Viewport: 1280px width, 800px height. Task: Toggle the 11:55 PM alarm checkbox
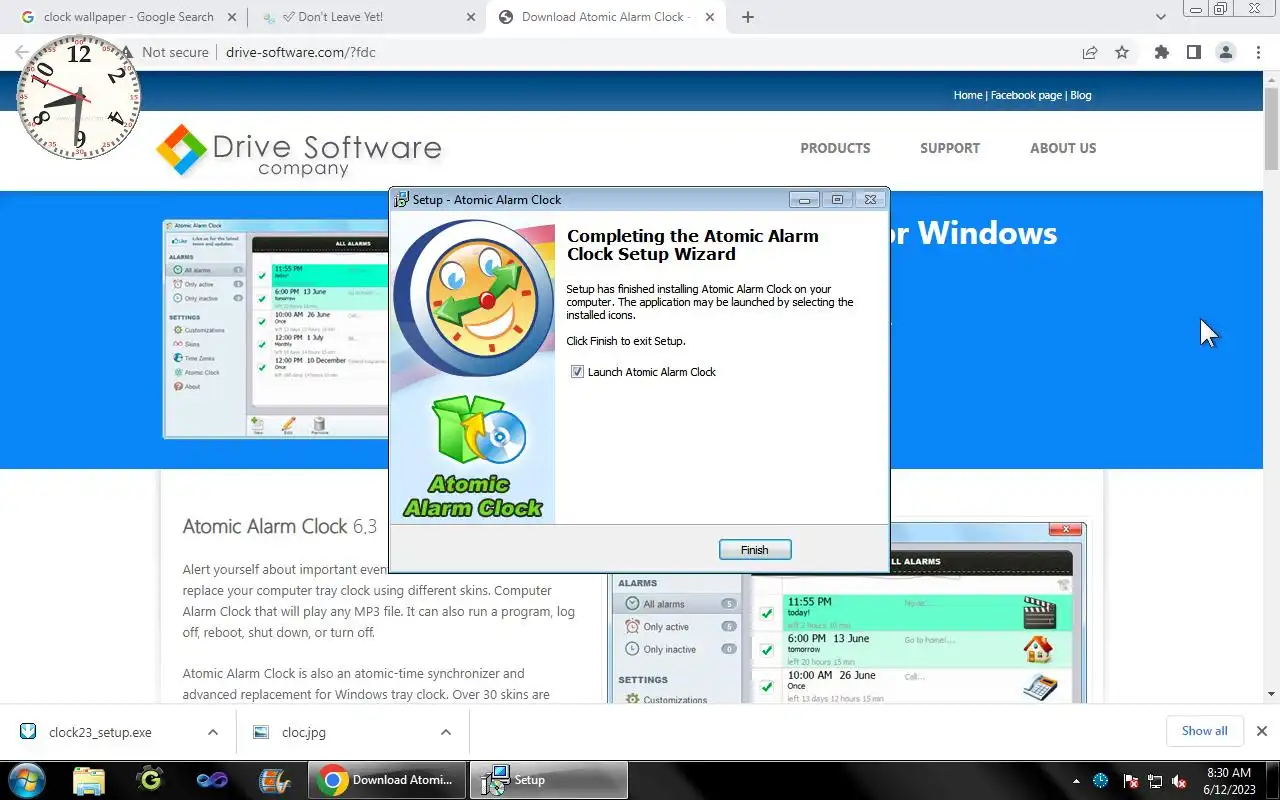(x=767, y=613)
